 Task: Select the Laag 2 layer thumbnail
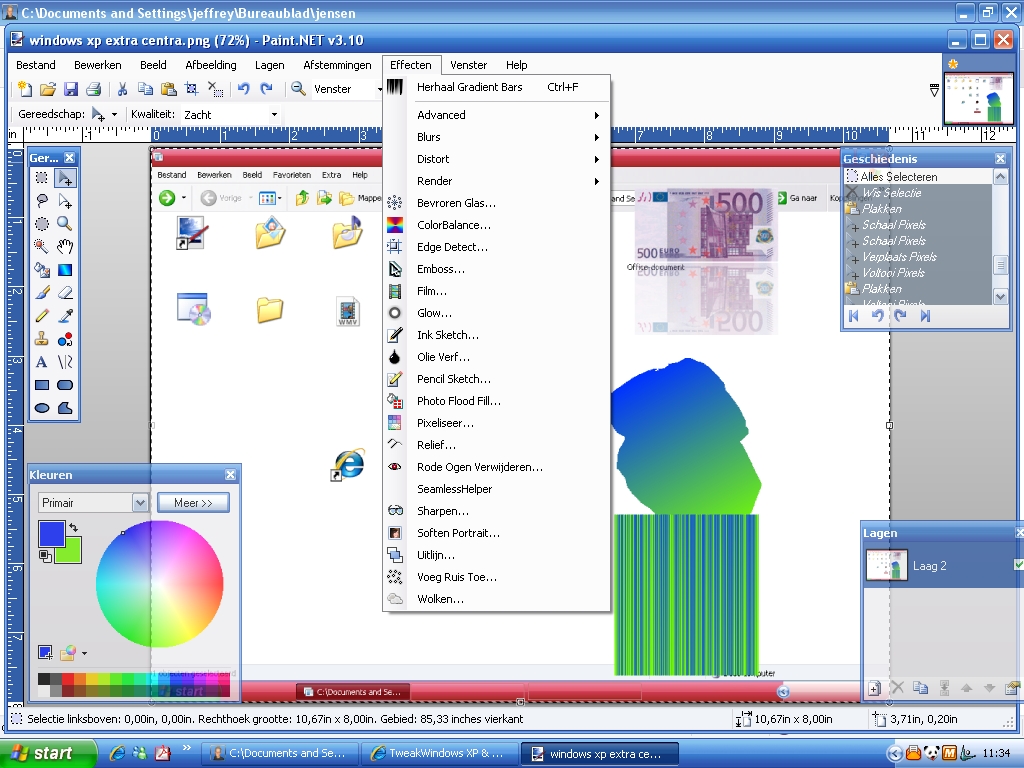pos(886,566)
